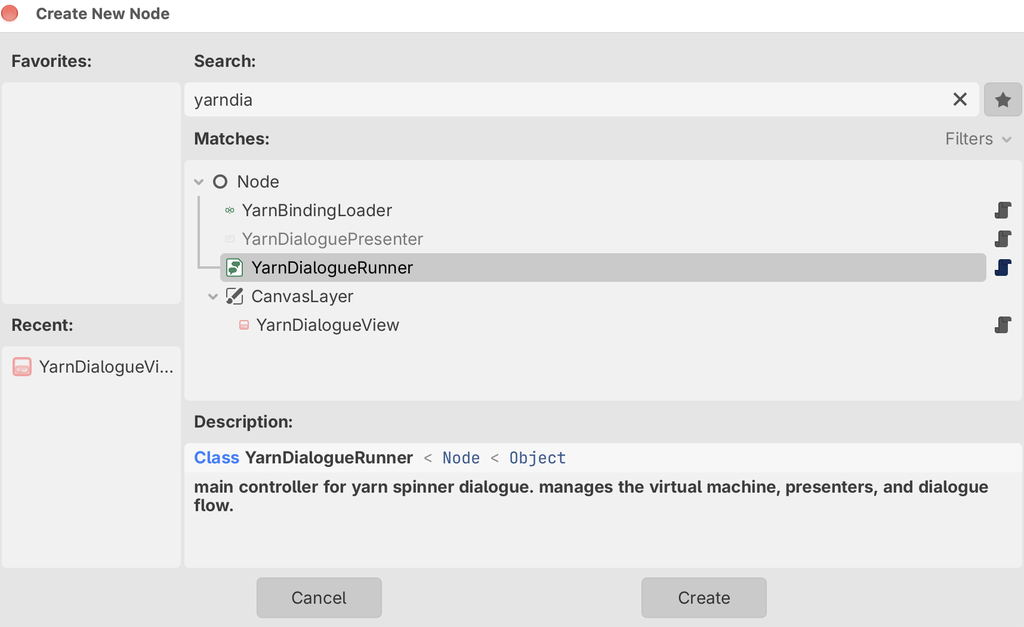This screenshot has width=1024, height=627.
Task: Select the greyed YarnDialoguePresenter entry
Action: pyautogui.click(x=332, y=239)
